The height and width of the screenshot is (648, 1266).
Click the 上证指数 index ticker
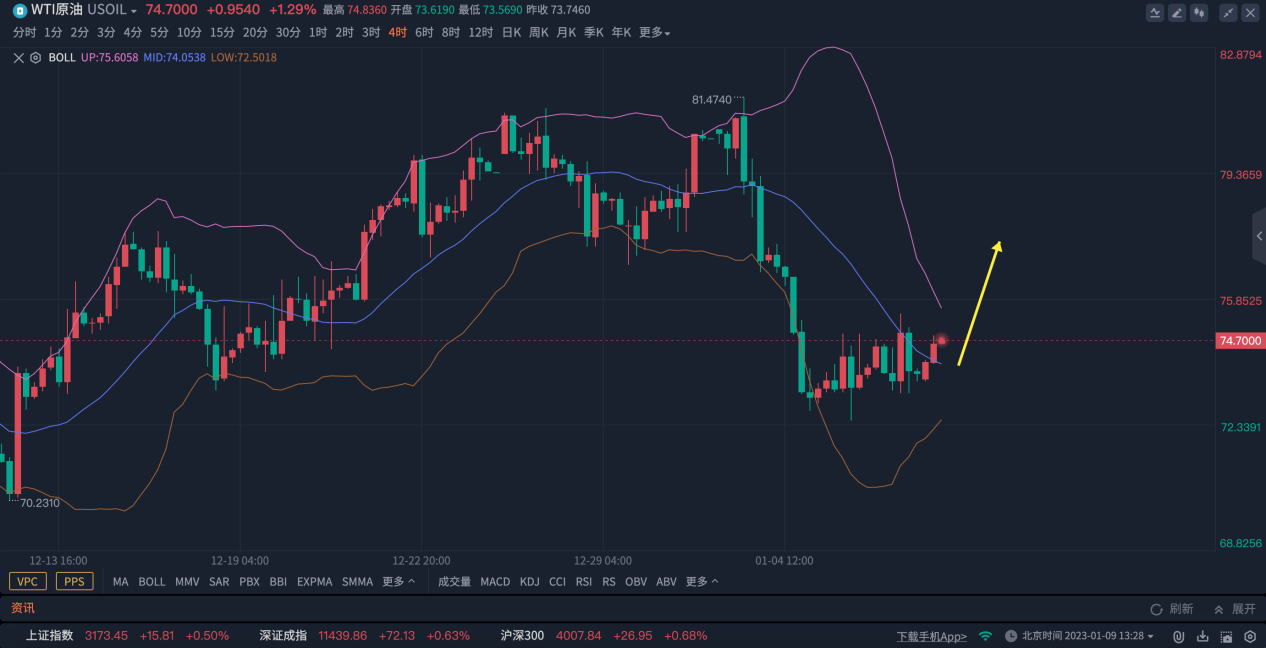point(127,636)
